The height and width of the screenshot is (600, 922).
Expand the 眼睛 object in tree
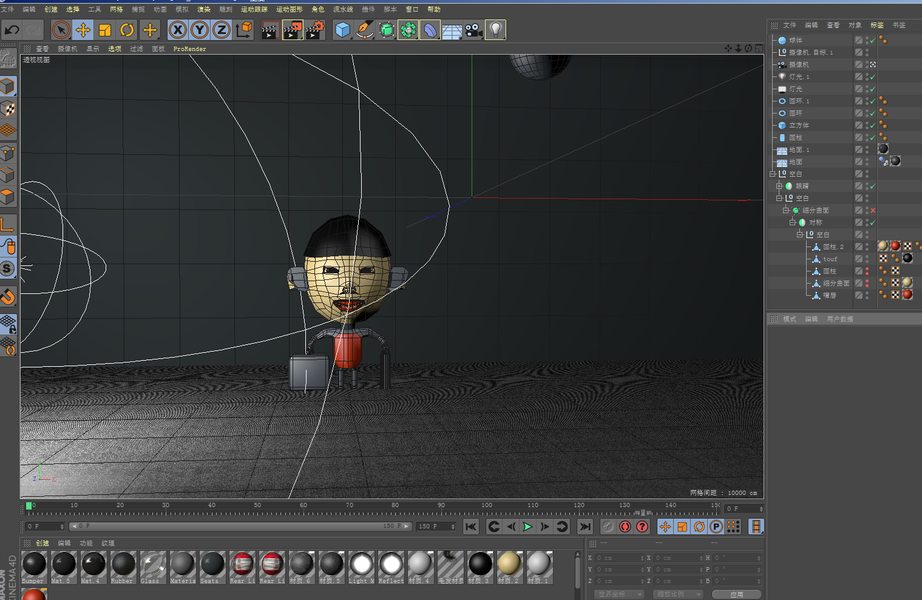[779, 186]
